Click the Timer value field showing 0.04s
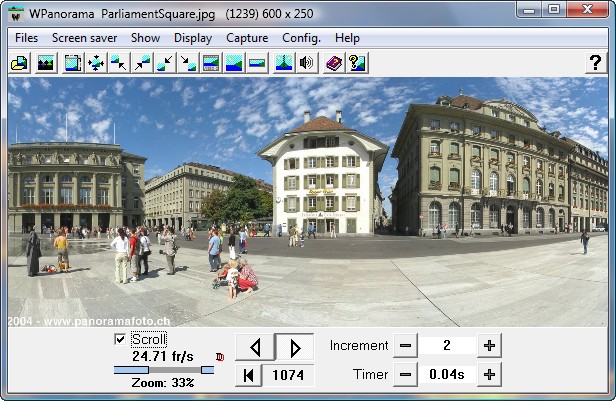This screenshot has height=401, width=616. click(447, 375)
